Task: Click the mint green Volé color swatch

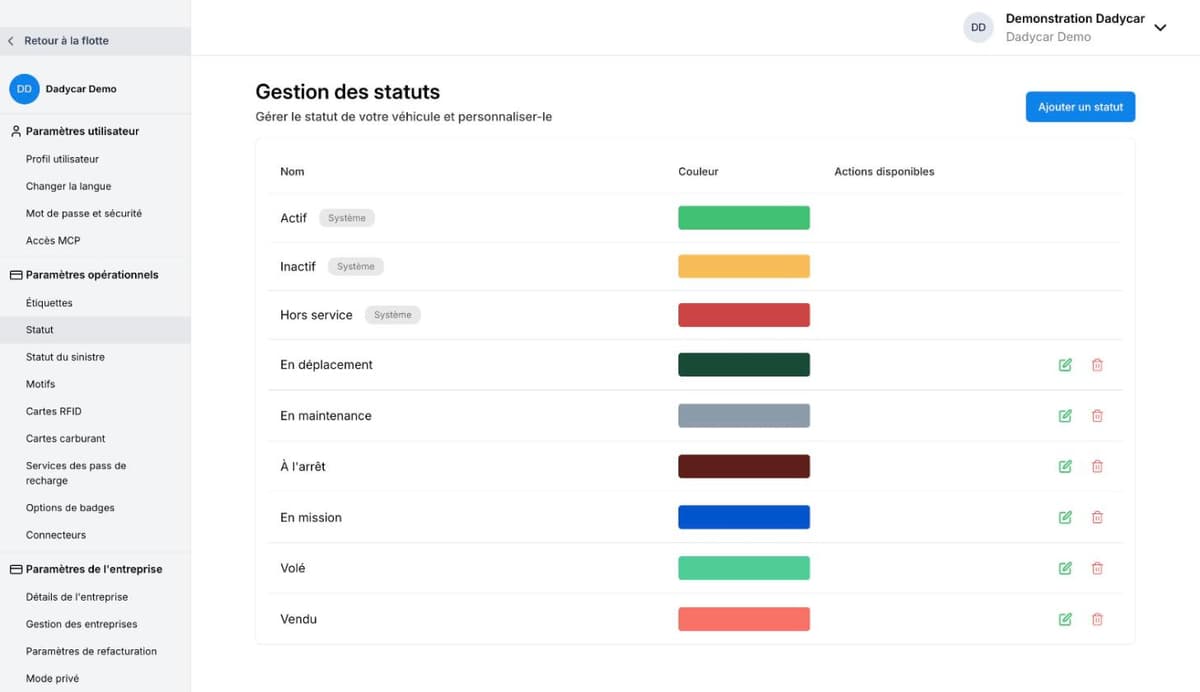Action: [744, 568]
